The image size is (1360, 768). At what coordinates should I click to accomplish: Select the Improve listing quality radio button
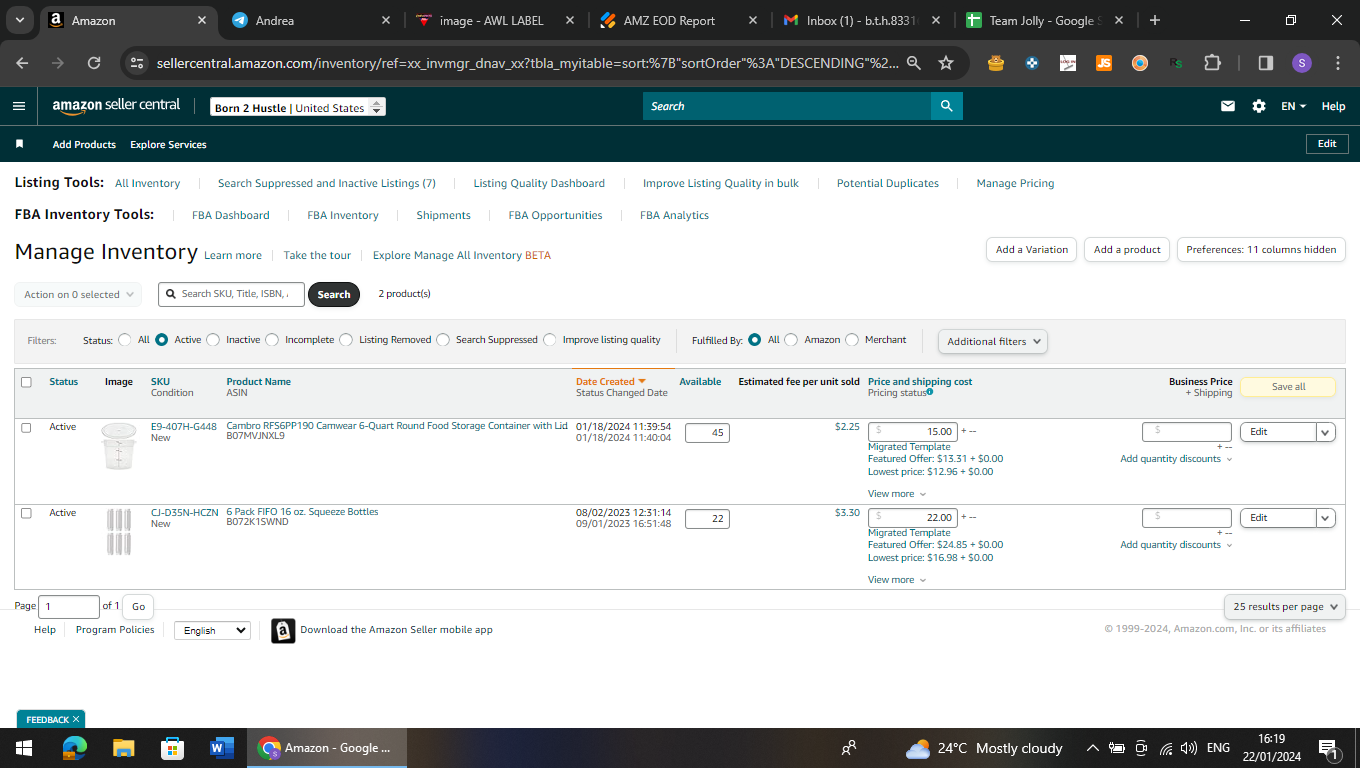550,340
